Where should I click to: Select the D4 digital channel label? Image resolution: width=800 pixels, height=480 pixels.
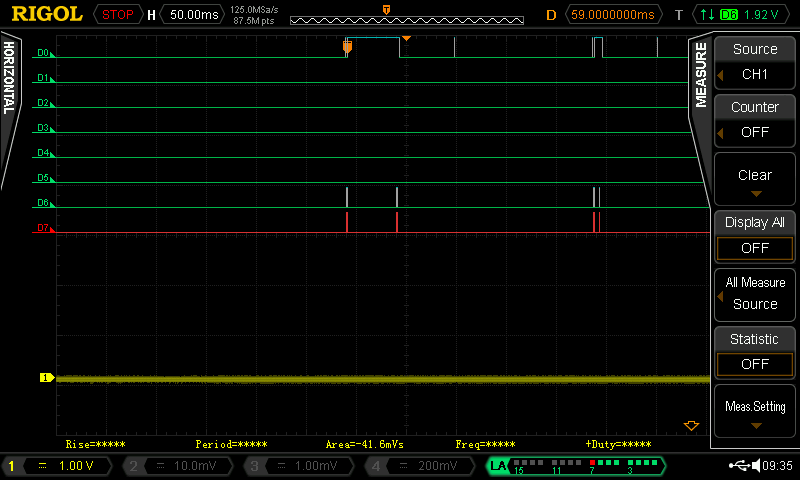tap(43, 153)
